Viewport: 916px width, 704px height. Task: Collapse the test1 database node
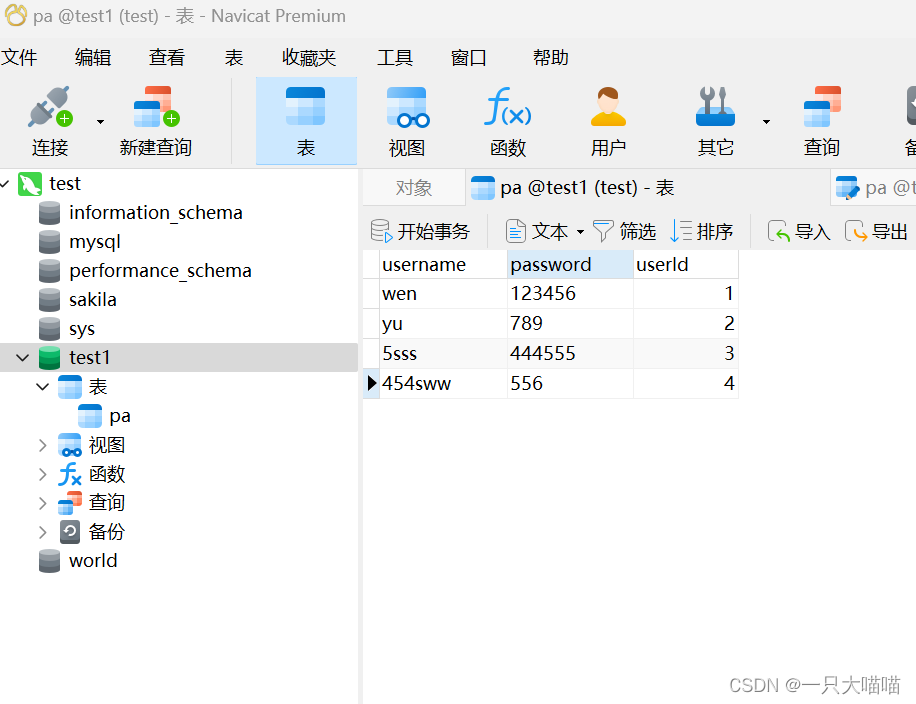click(x=22, y=357)
